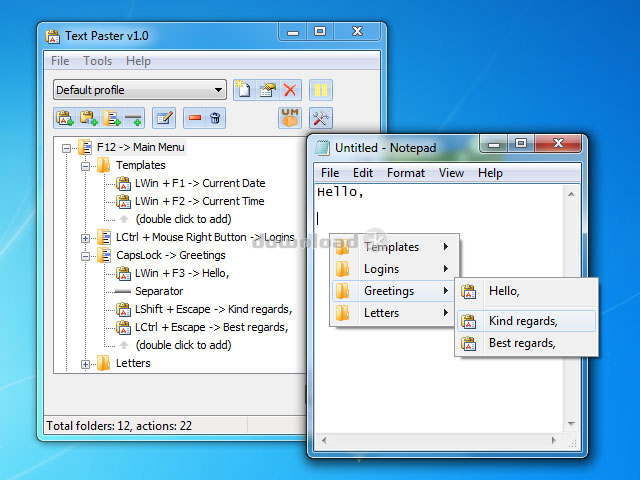Open the Tools menu in Text Paster
The height and width of the screenshot is (480, 640).
97,61
